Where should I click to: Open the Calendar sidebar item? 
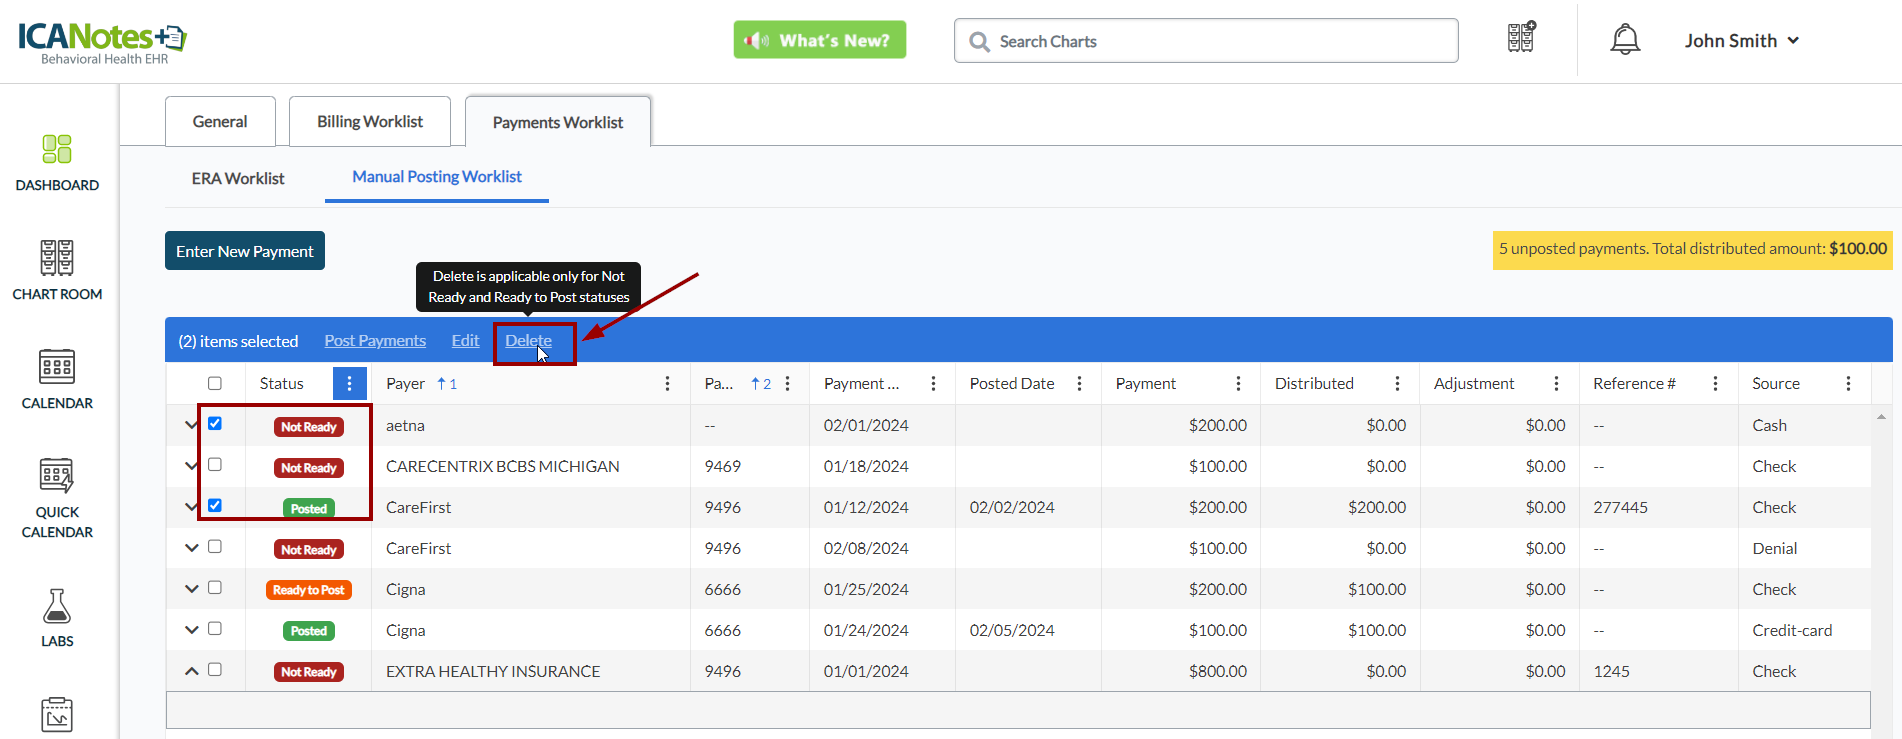57,379
